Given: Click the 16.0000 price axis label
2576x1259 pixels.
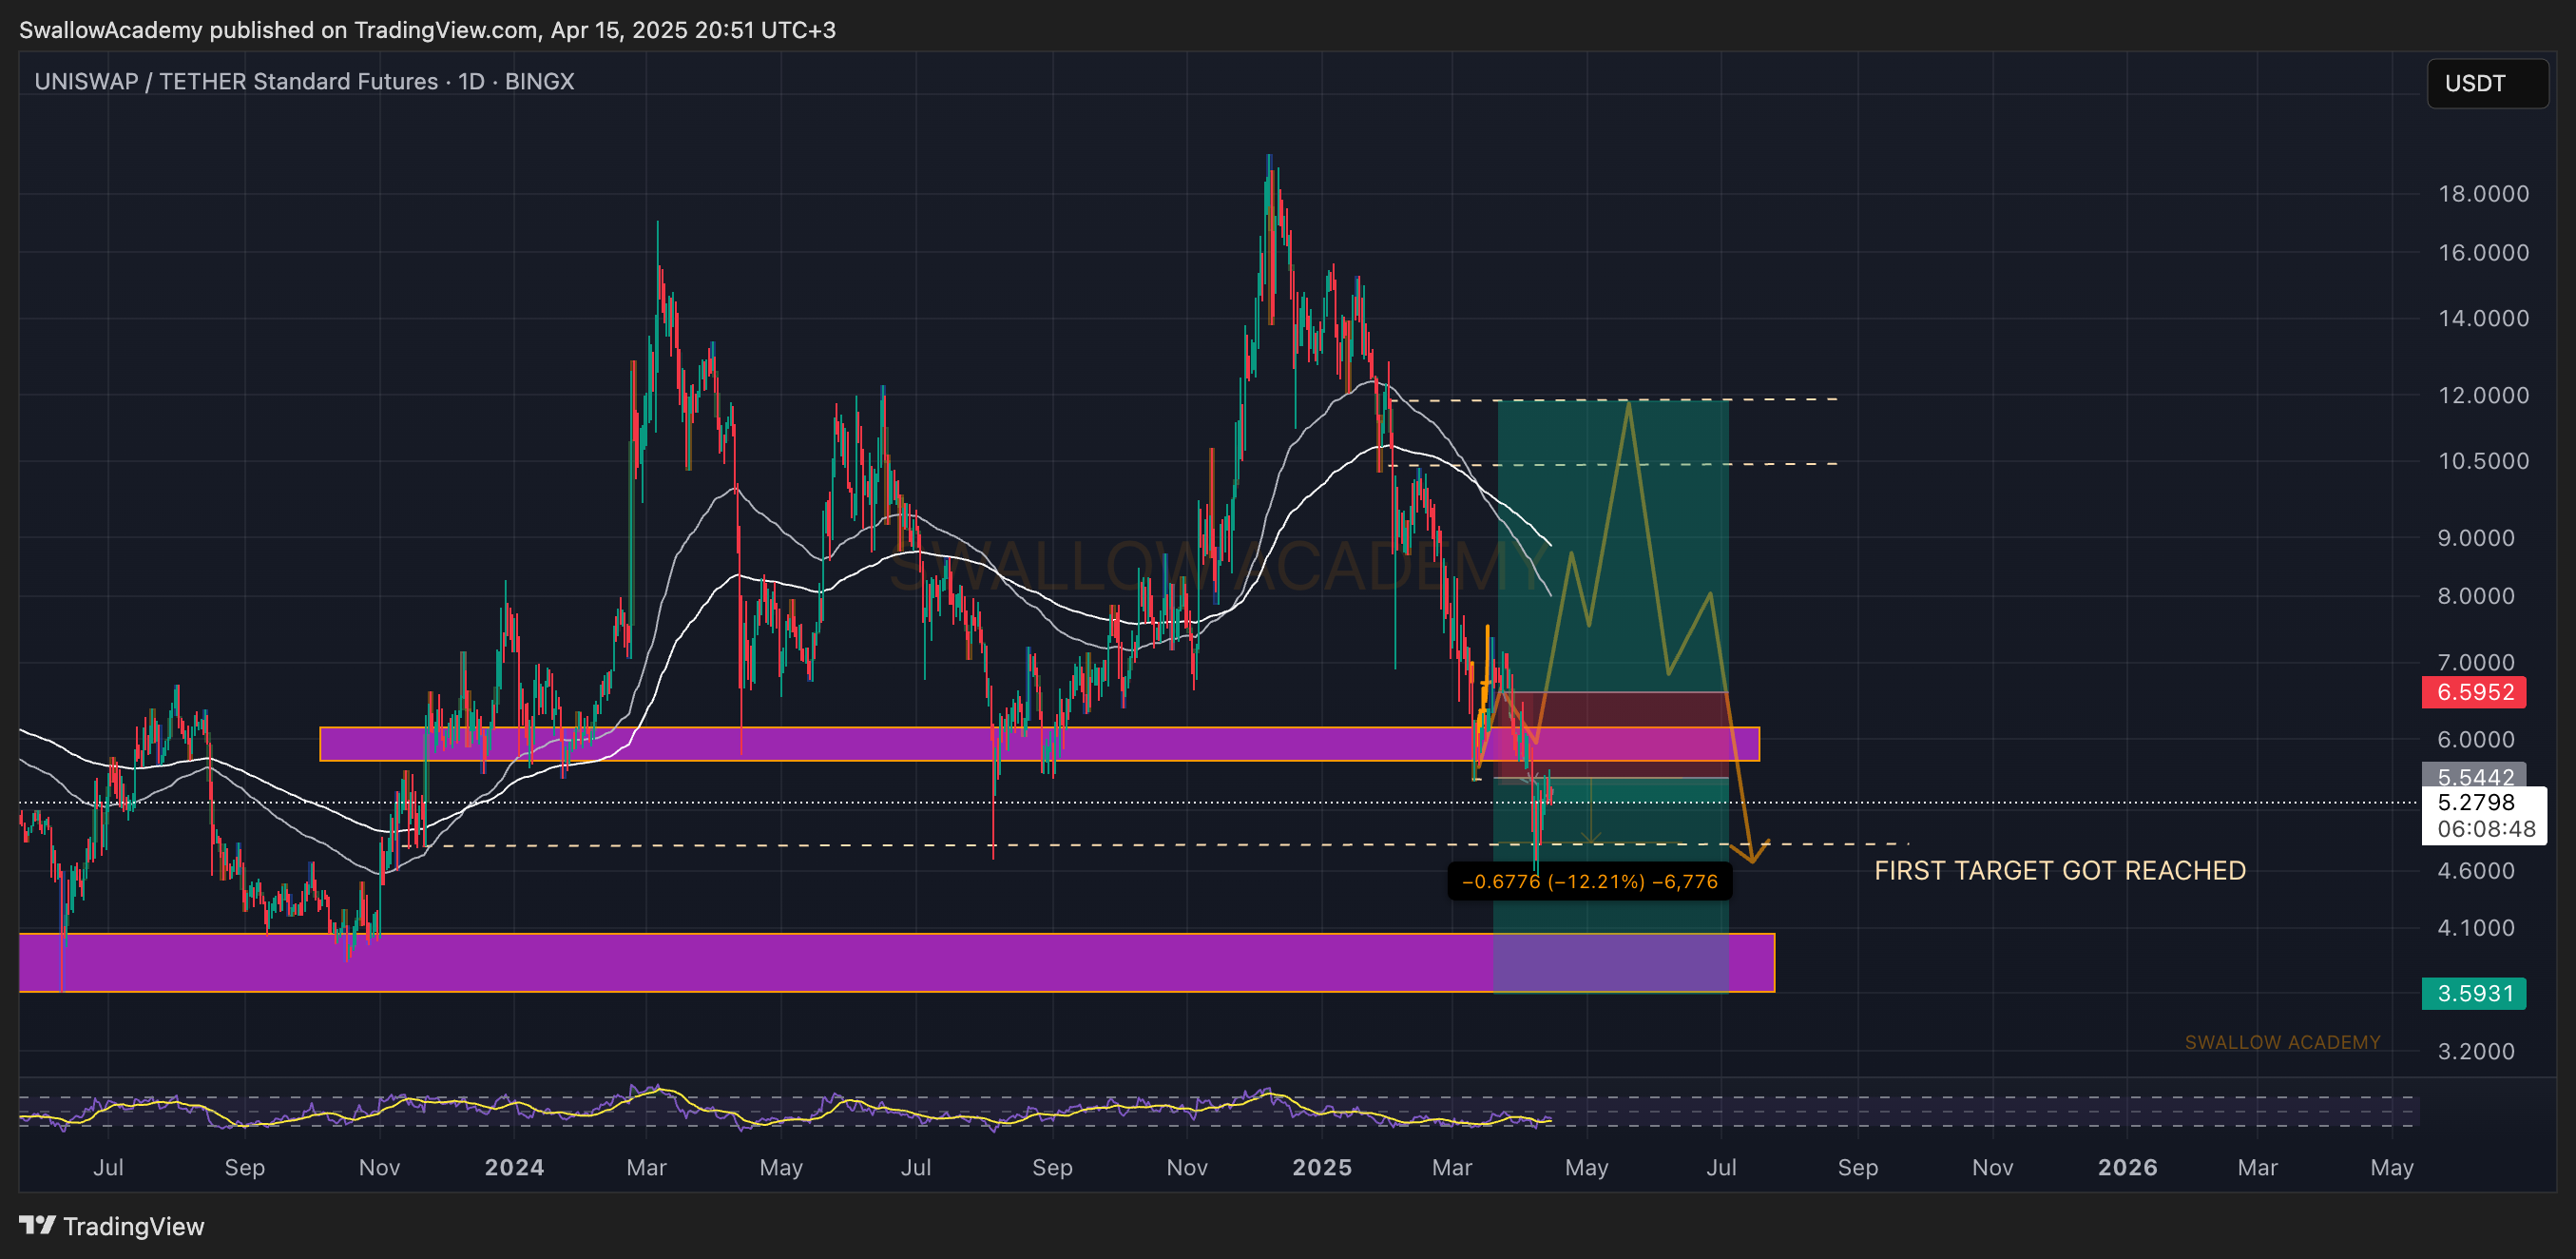Looking at the screenshot, I should coord(2483,253).
